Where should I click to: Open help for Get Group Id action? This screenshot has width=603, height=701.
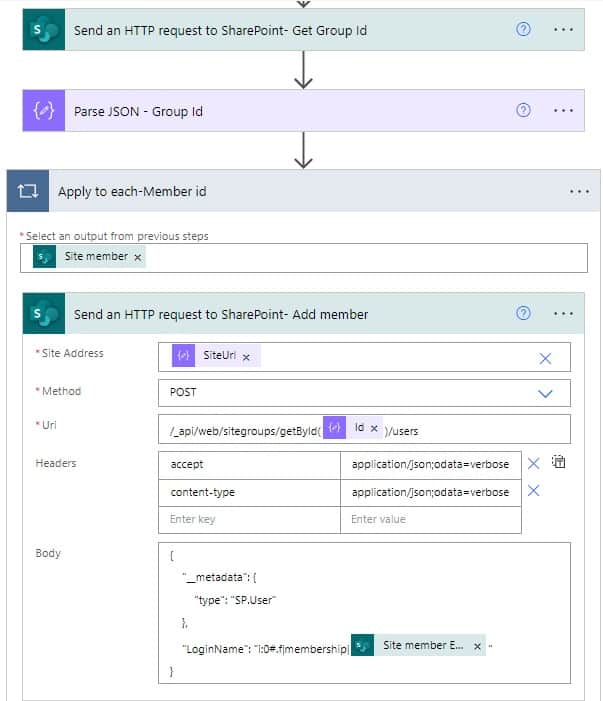523,30
